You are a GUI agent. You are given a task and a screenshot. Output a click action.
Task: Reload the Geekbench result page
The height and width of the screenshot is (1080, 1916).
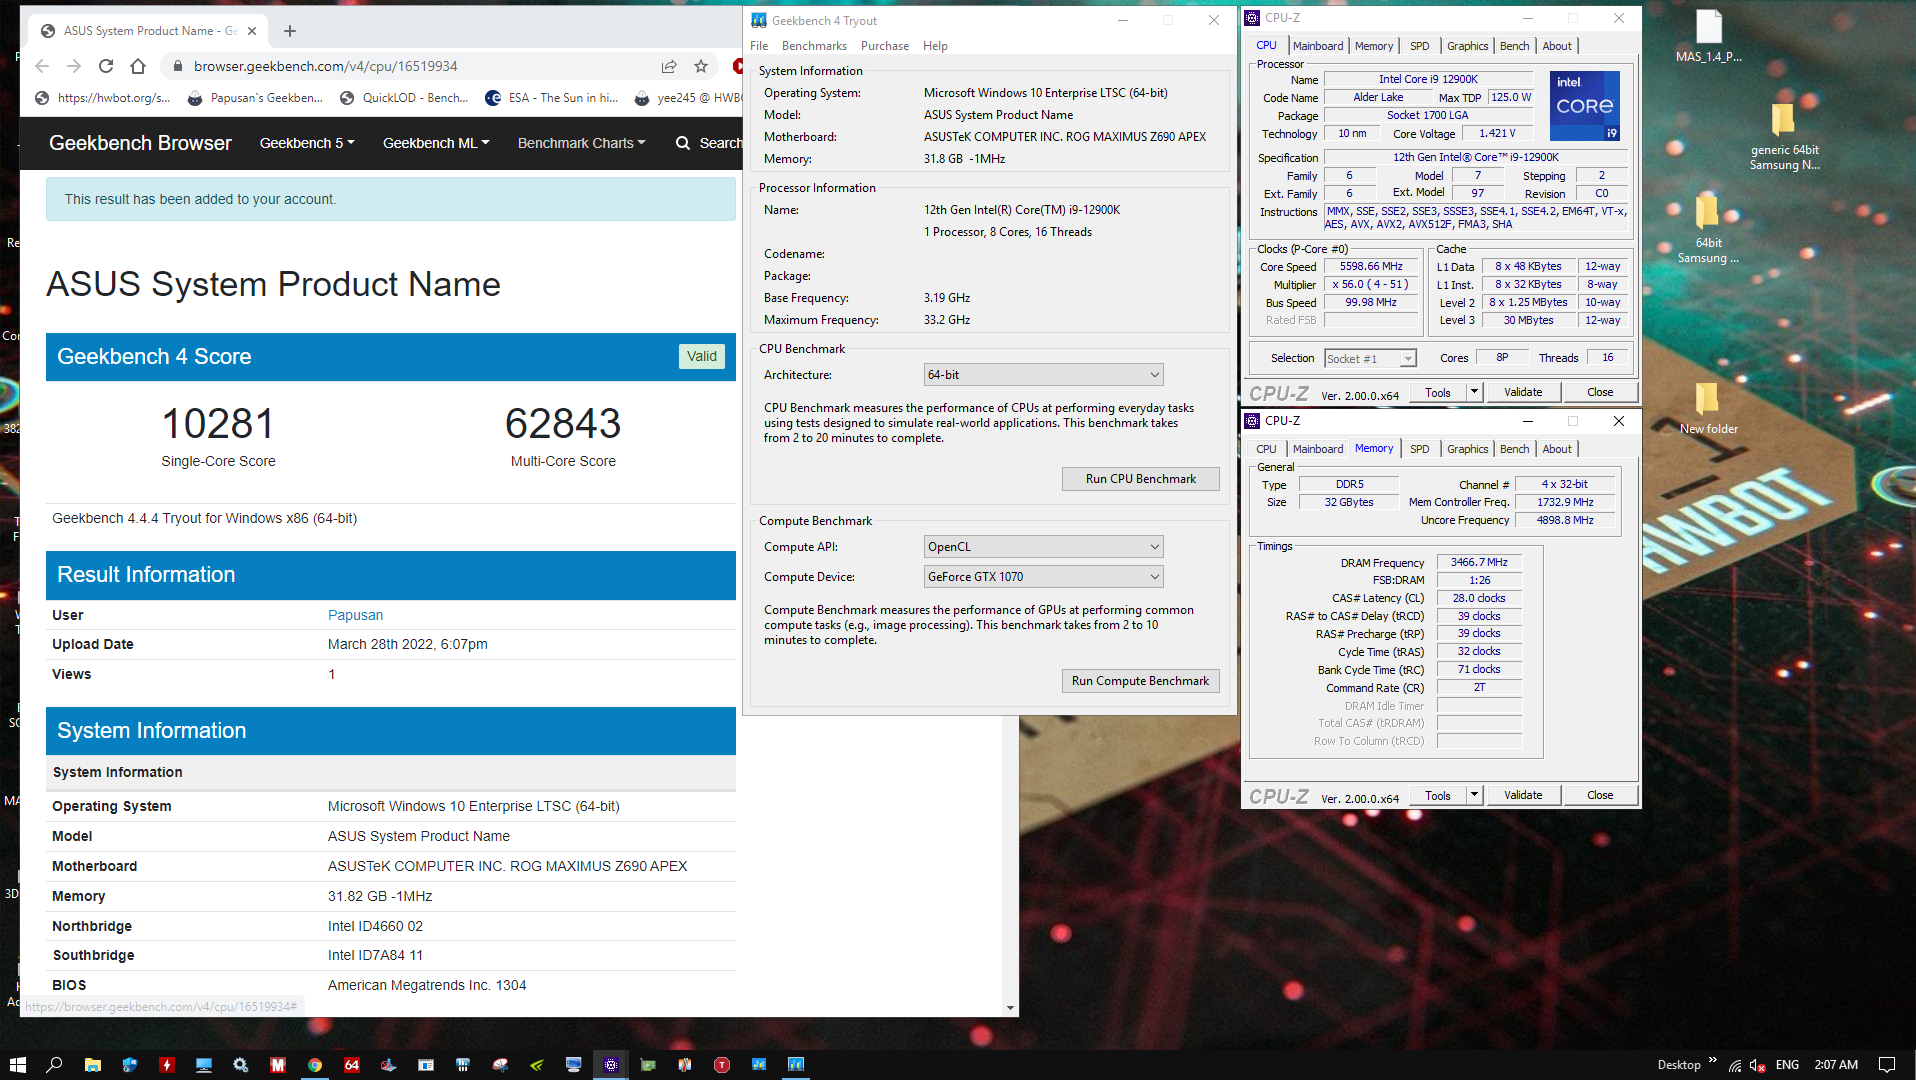[106, 66]
